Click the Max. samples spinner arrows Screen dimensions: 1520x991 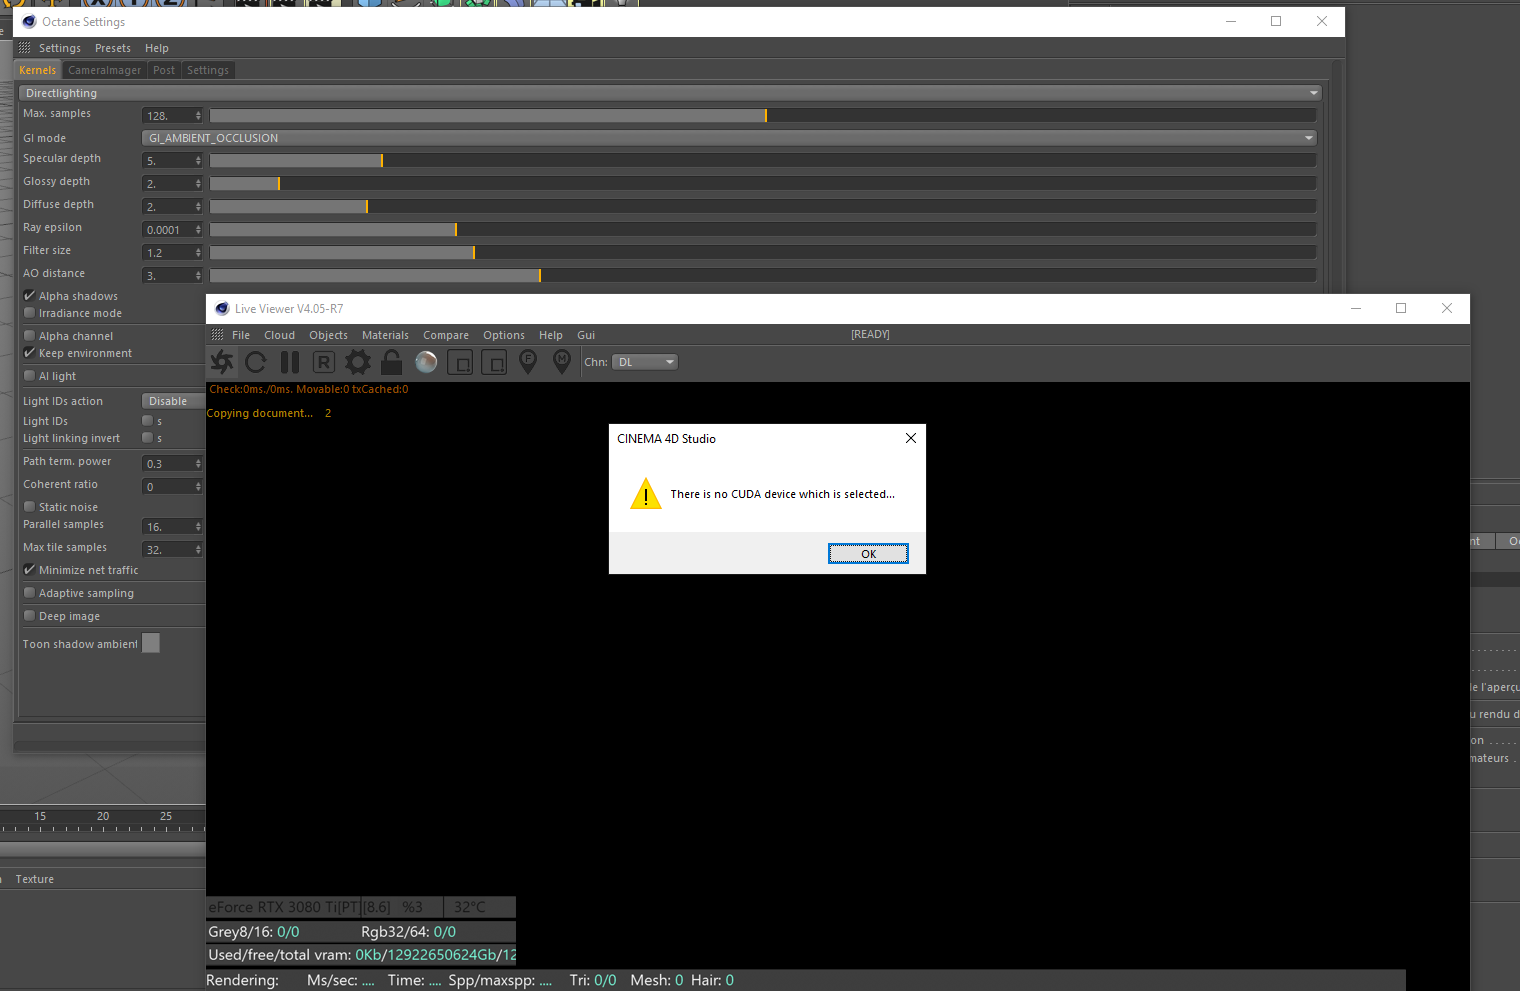coord(198,116)
